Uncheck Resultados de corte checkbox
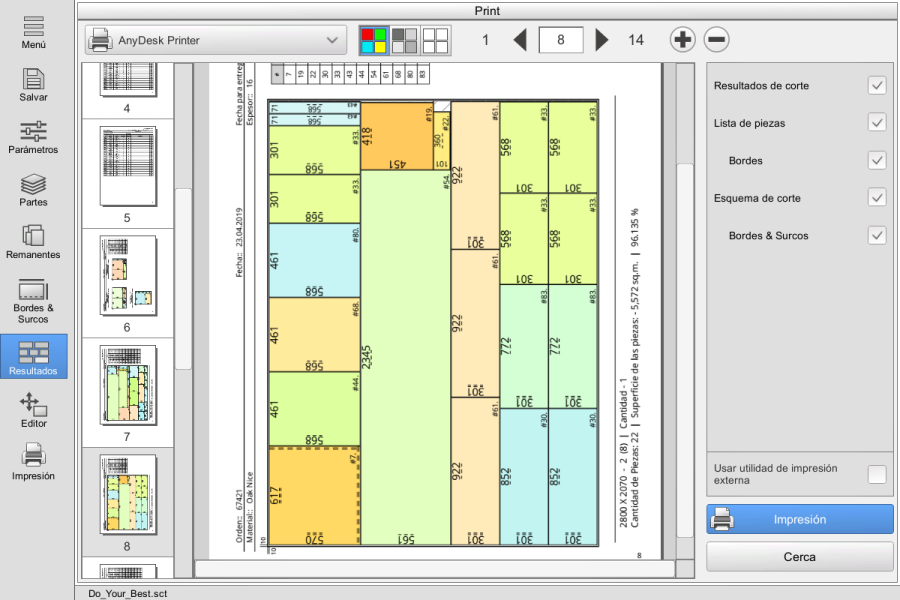Screen dimensions: 900x600 point(877,86)
